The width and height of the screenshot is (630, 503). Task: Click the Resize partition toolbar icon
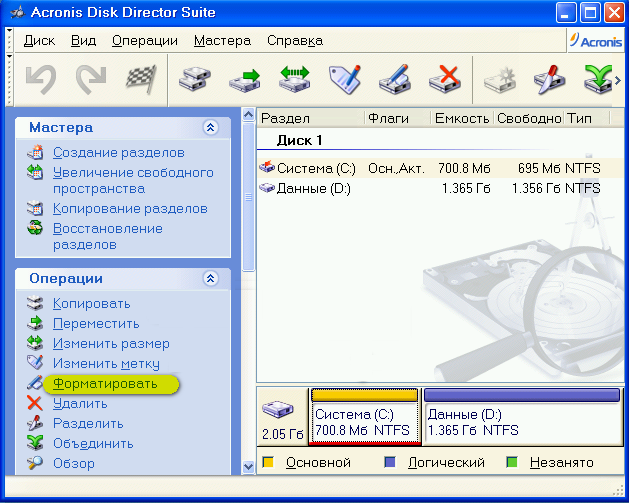[295, 80]
